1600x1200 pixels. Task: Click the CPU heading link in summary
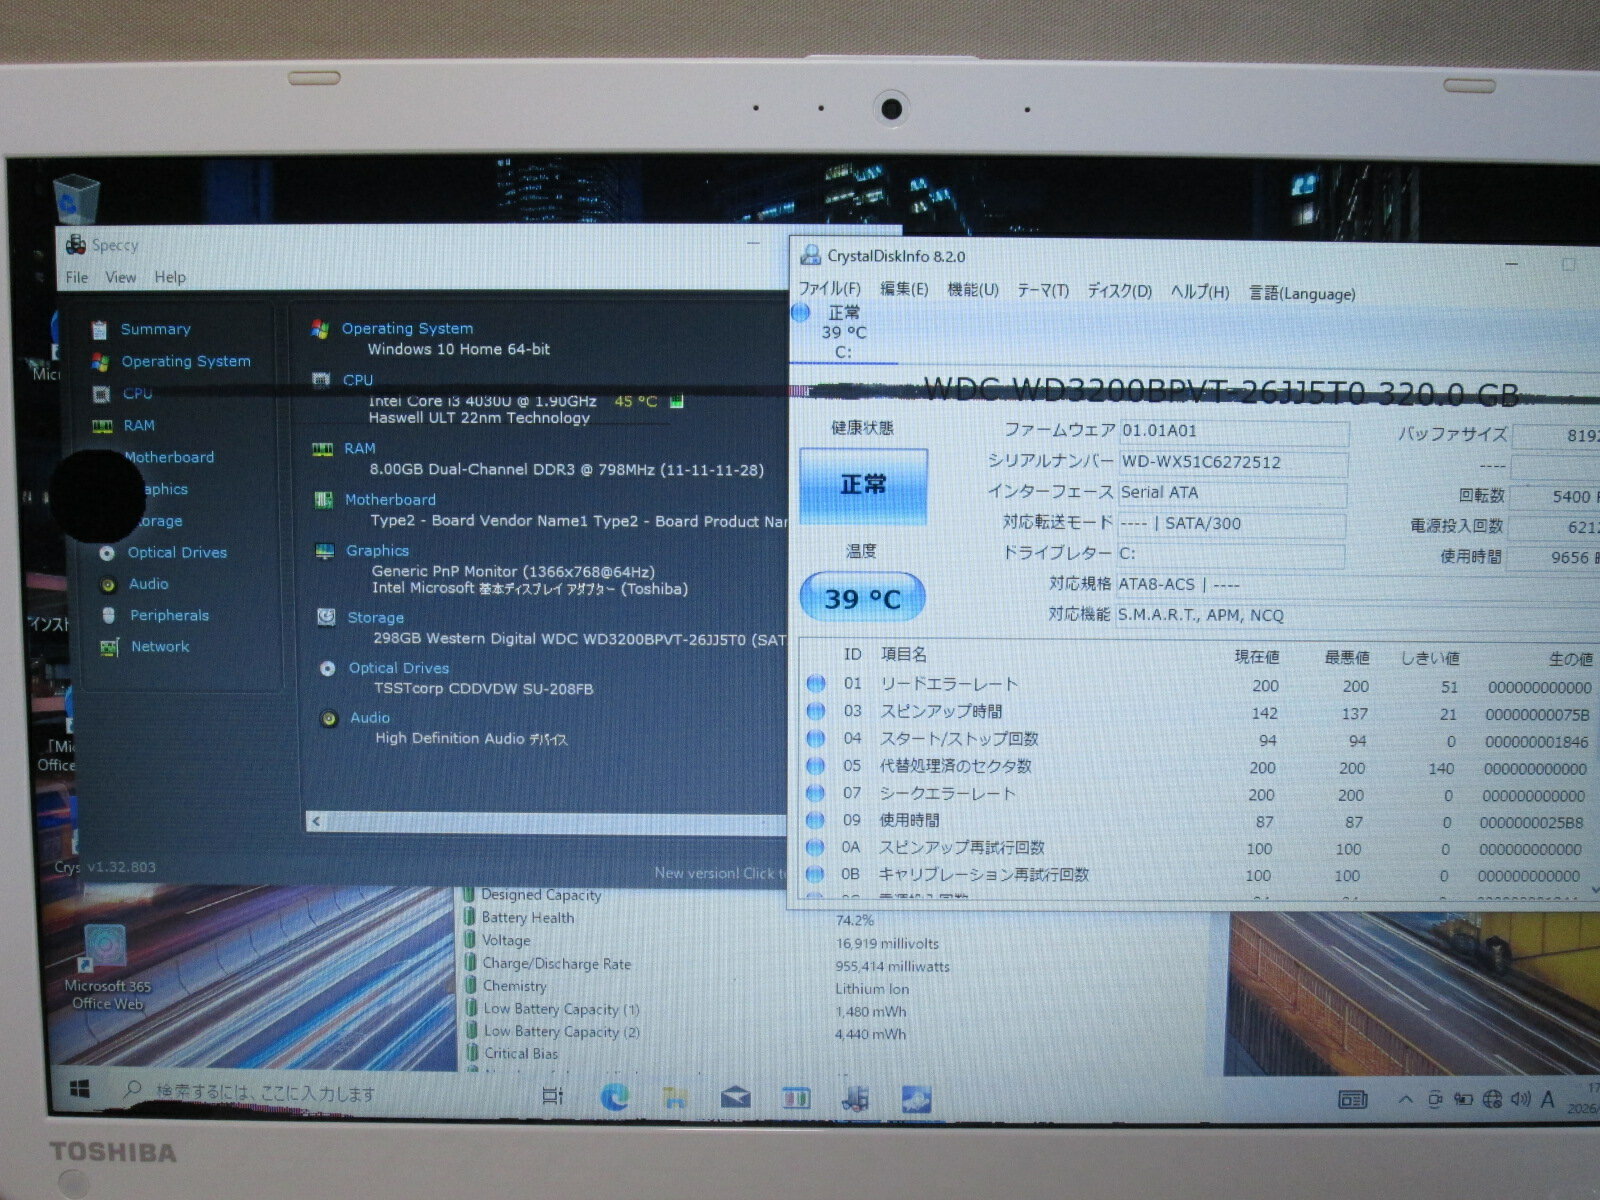[357, 380]
